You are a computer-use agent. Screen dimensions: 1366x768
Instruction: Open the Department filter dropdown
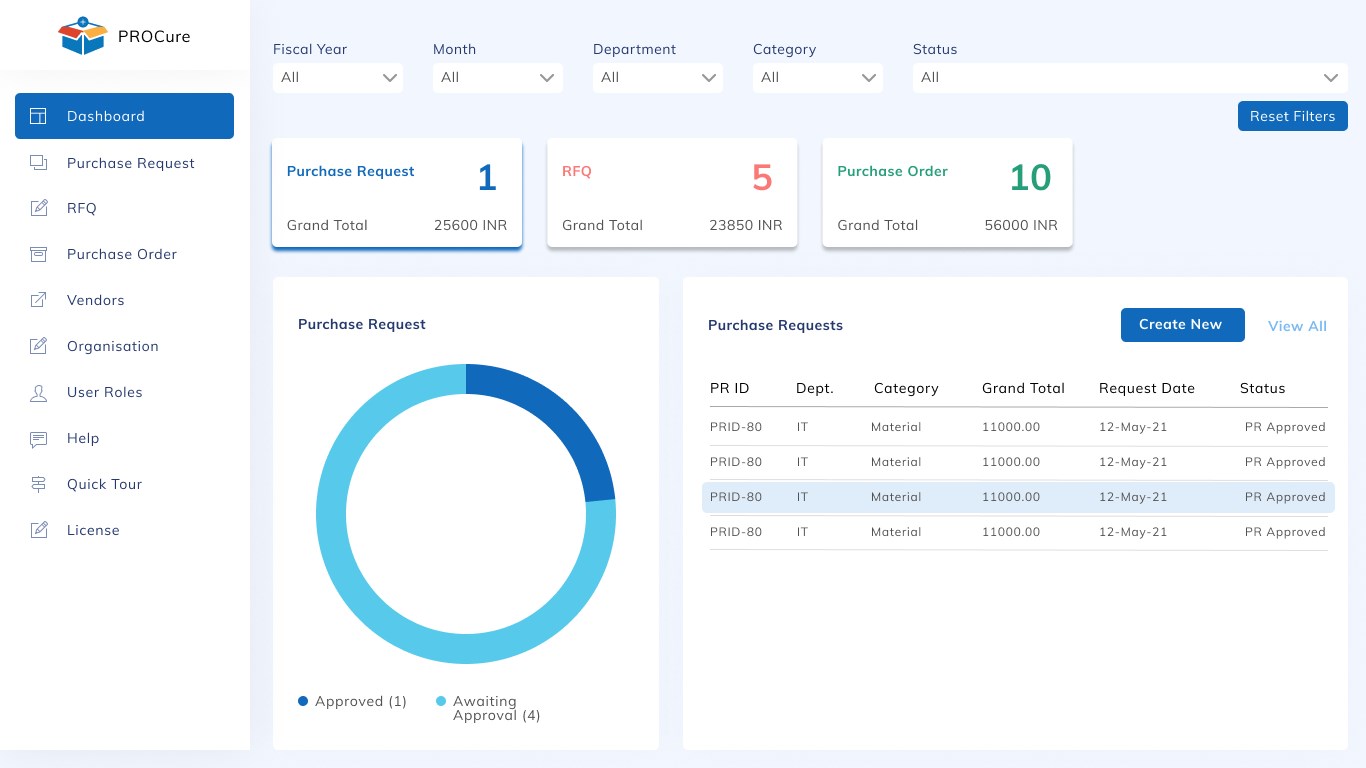click(x=658, y=77)
